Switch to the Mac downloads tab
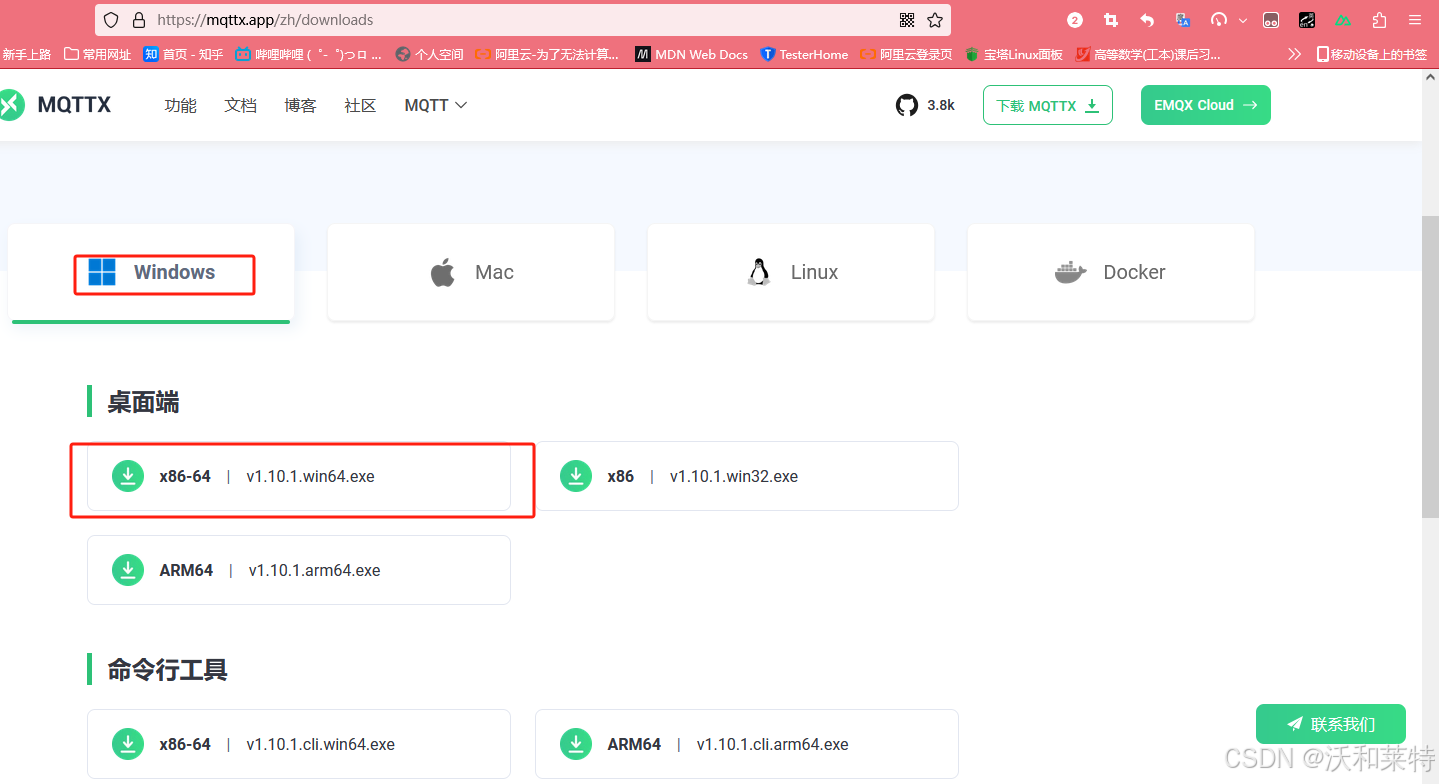The width and height of the screenshot is (1439, 784). coord(471,272)
